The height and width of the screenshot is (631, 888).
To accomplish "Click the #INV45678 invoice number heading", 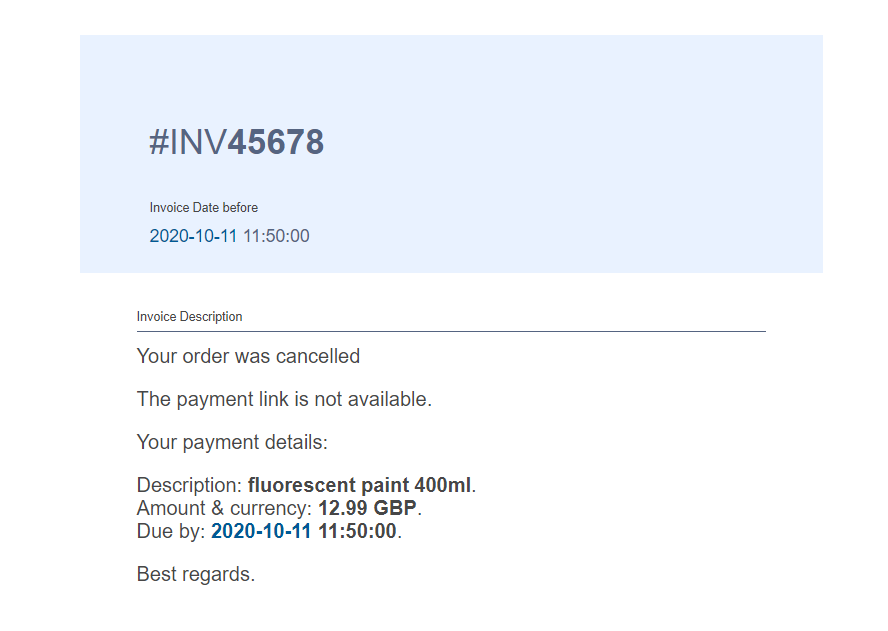I will pyautogui.click(x=236, y=142).
